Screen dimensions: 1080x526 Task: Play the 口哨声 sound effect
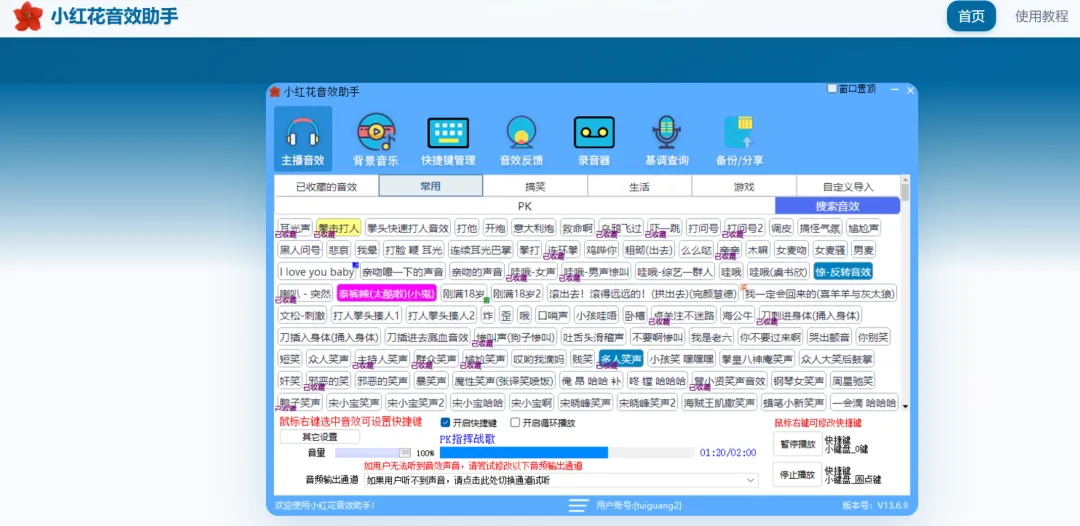click(x=552, y=315)
